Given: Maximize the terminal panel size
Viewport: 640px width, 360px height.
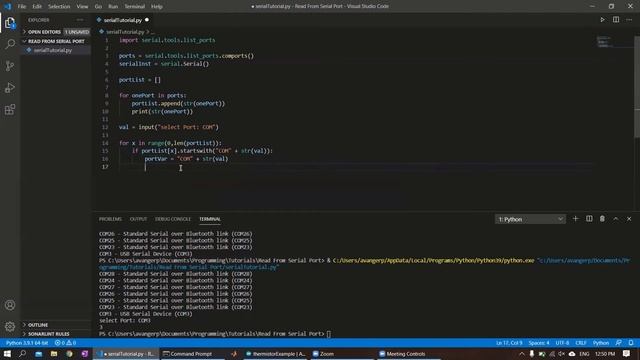Looking at the screenshot, I should click(x=616, y=219).
